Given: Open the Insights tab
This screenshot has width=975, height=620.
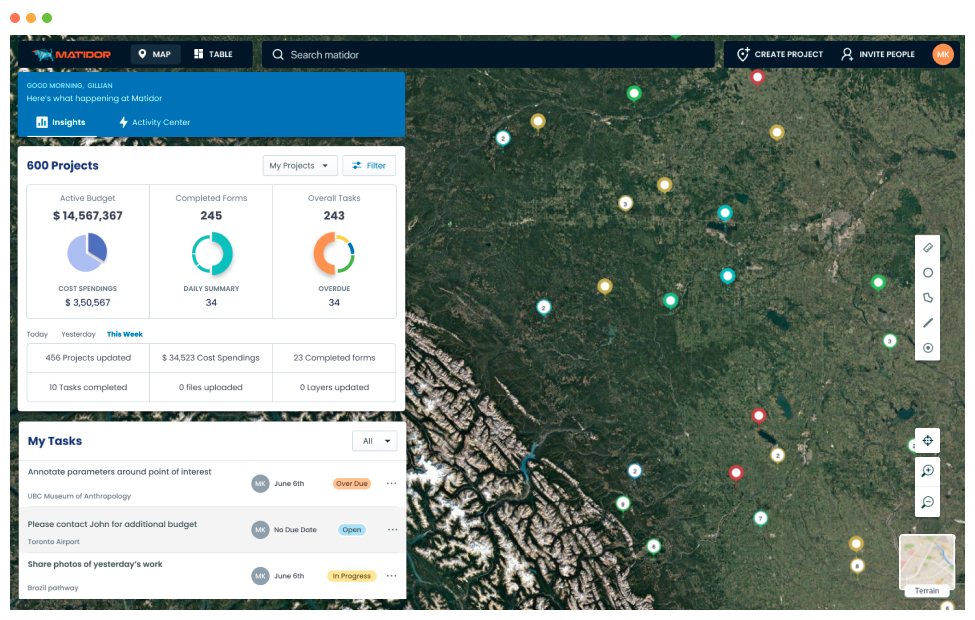Looking at the screenshot, I should [x=60, y=122].
